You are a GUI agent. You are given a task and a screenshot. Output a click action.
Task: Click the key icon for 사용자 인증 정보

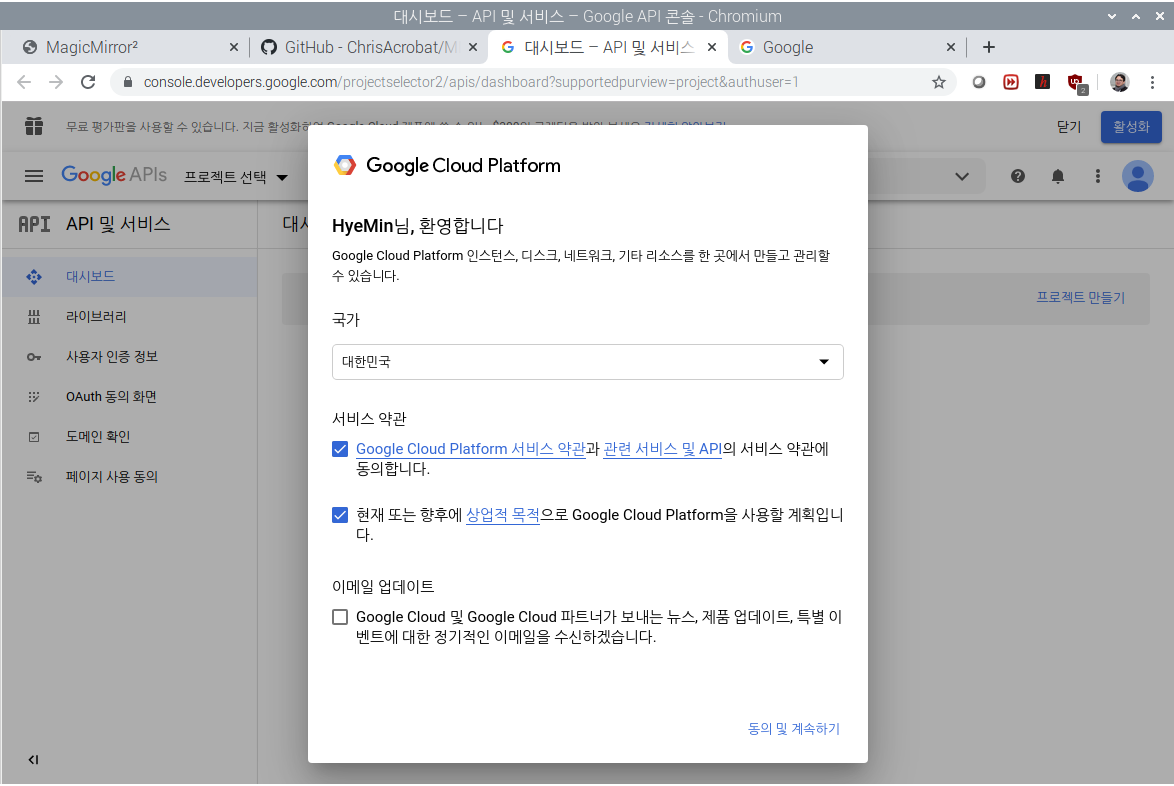[34, 357]
